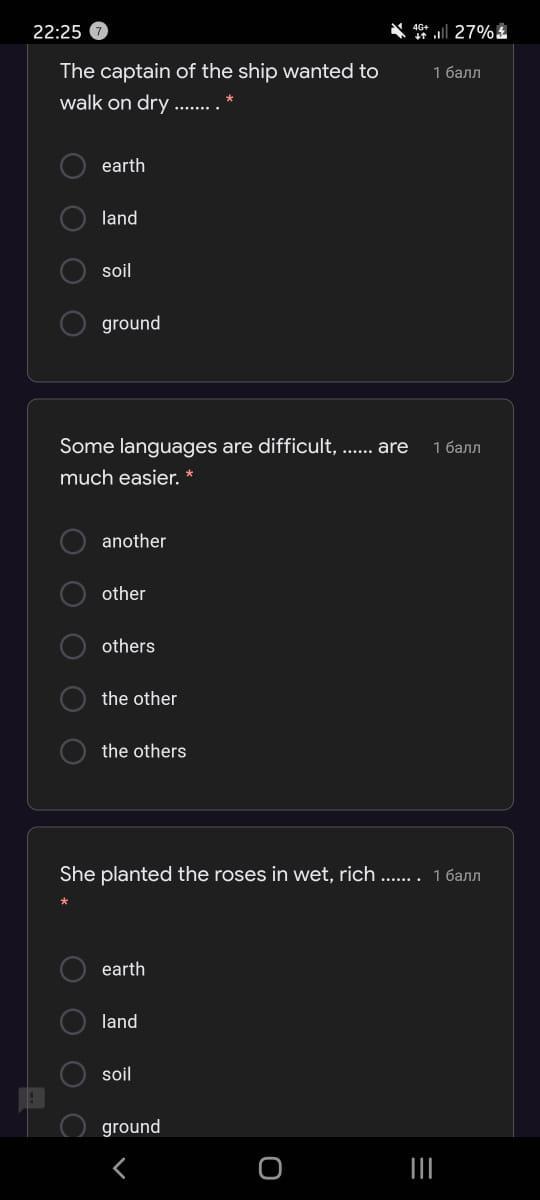The image size is (540, 1200).
Task: Tap the report problem feedback icon
Action: pyautogui.click(x=31, y=1101)
